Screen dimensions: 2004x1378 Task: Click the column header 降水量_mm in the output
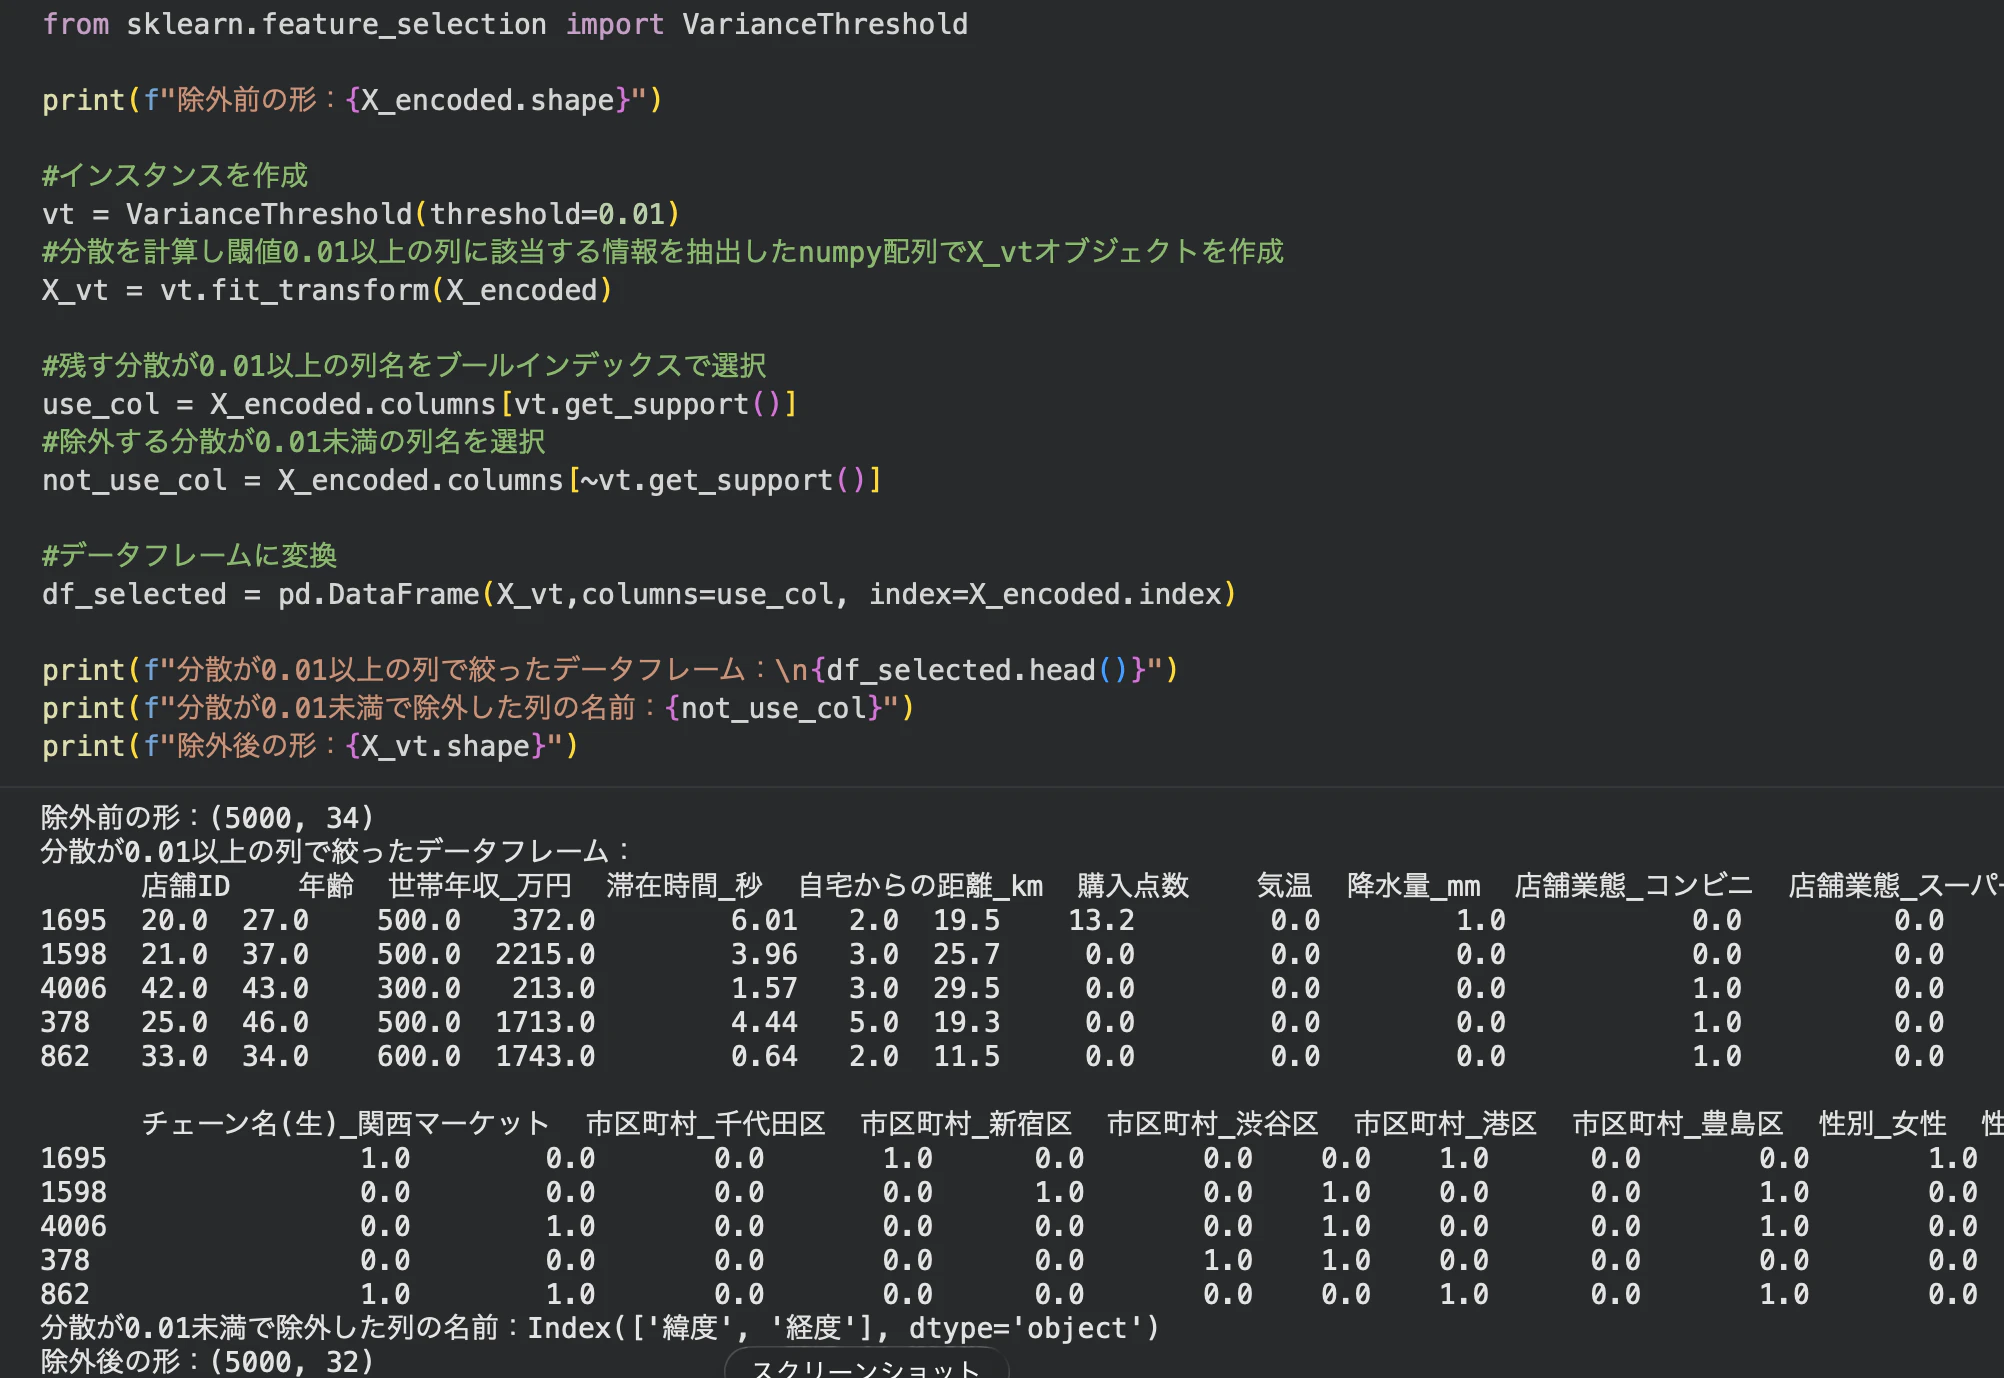(x=1414, y=885)
